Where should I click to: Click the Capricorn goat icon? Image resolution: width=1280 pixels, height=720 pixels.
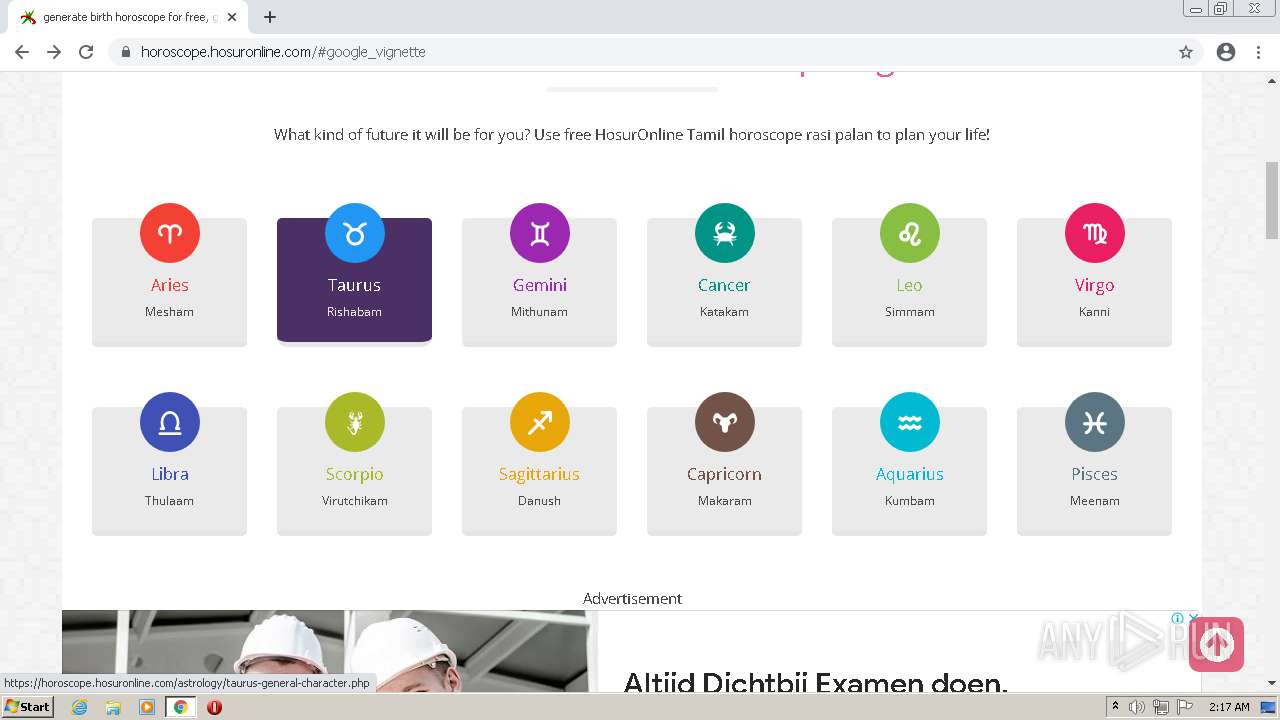725,422
